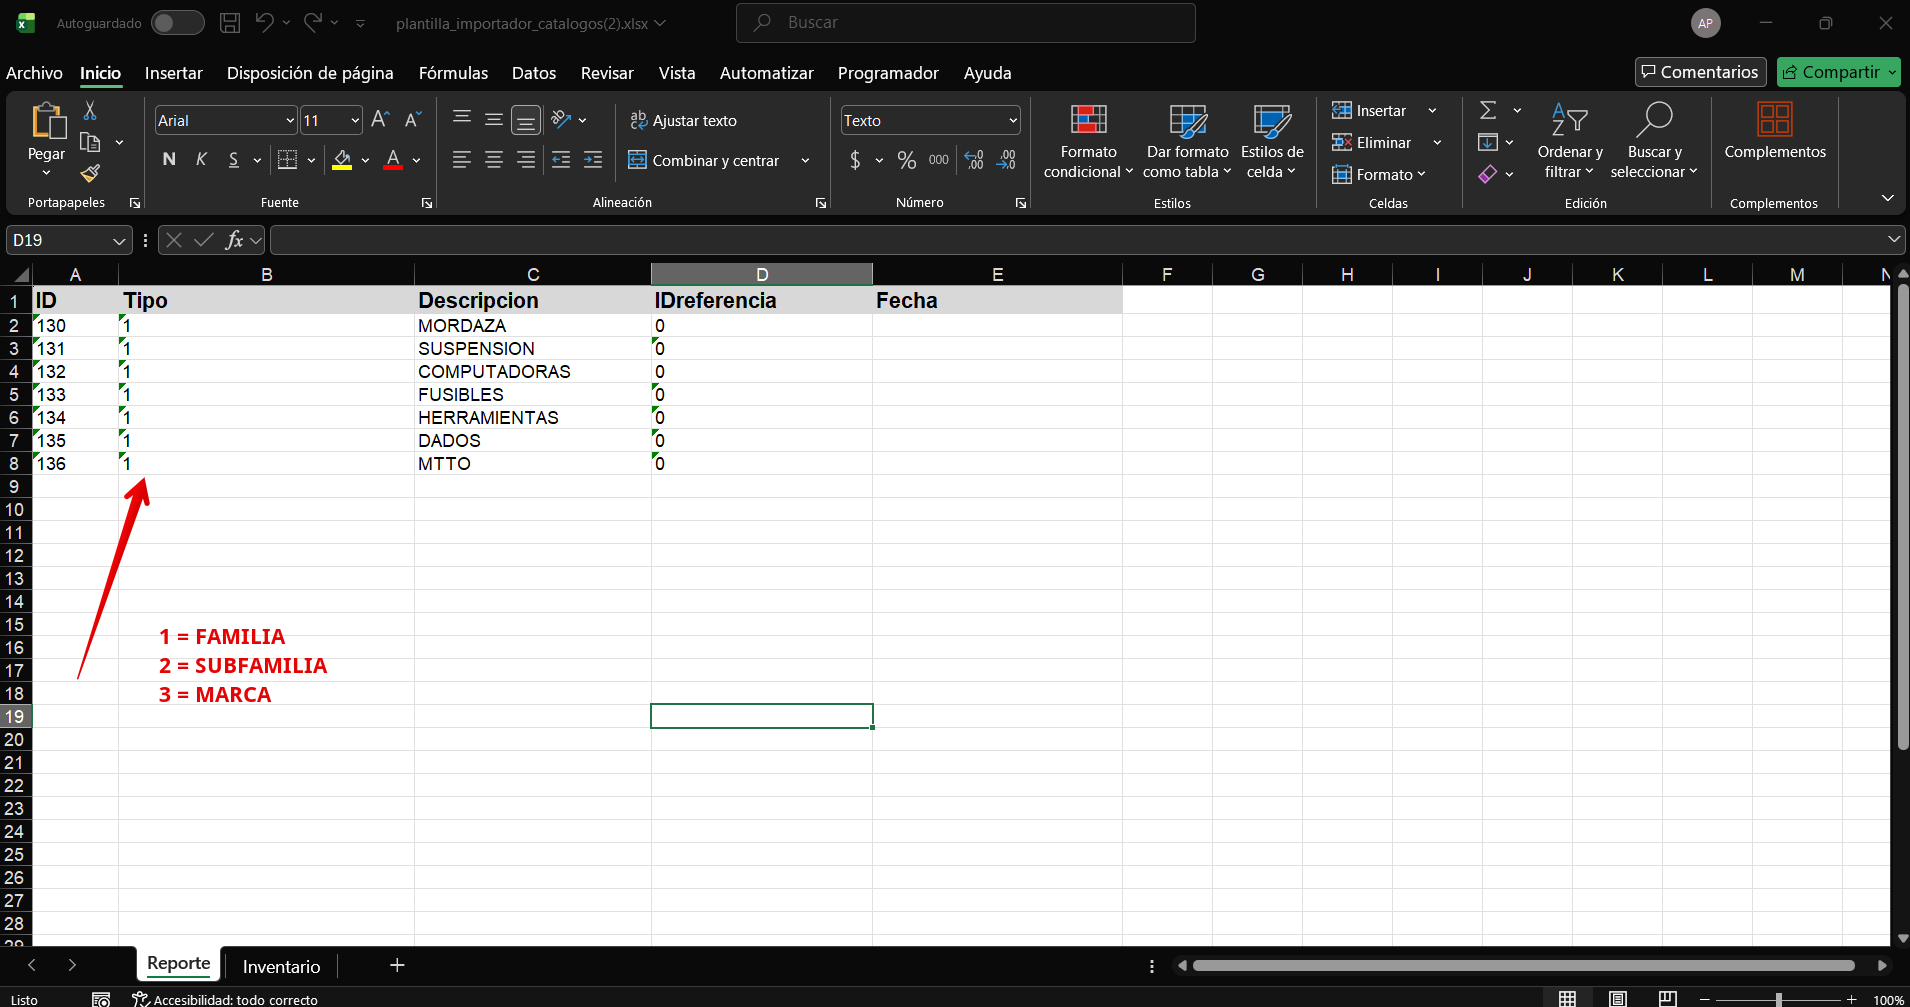
Task: Switch to the Inventario sheet tab
Action: (x=281, y=966)
